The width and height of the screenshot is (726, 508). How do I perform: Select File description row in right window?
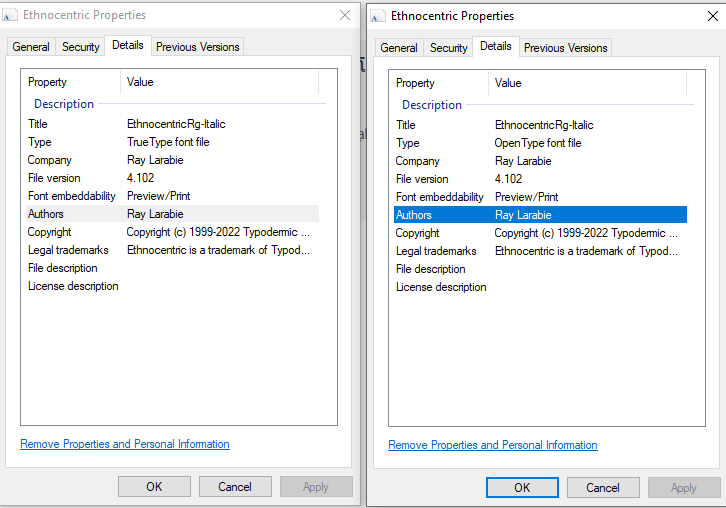540,269
